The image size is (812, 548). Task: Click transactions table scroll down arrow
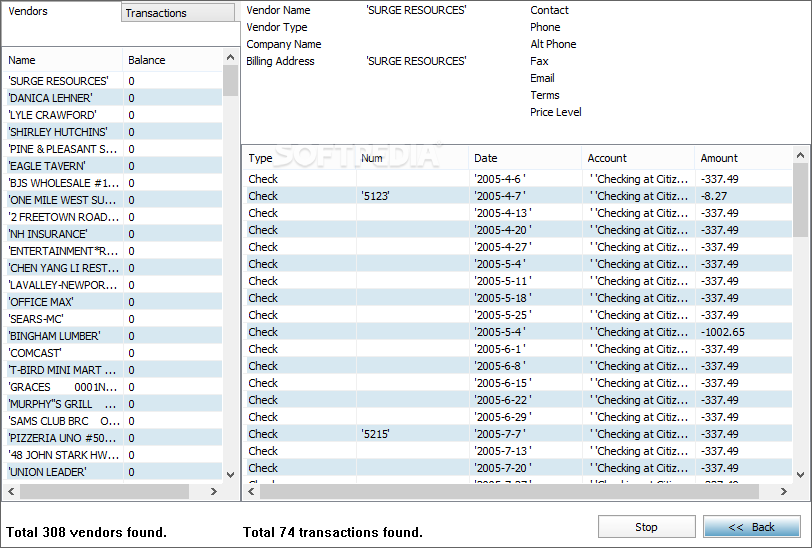pyautogui.click(x=801, y=474)
